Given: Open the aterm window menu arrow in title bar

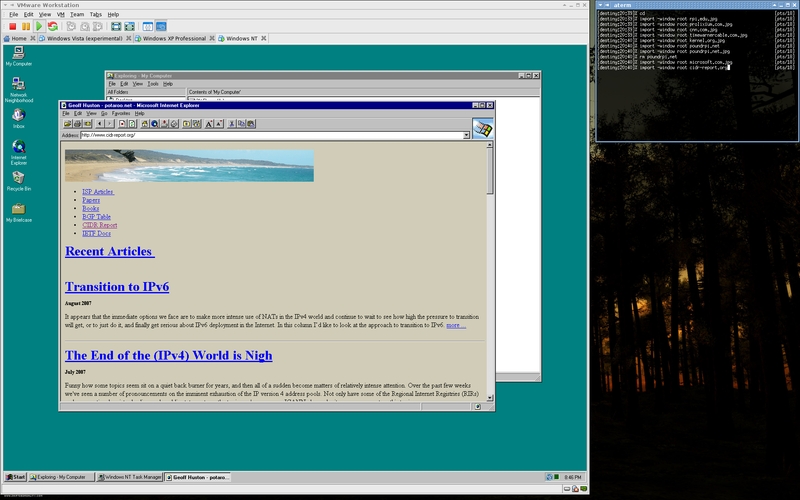Looking at the screenshot, I should (x=601, y=5).
